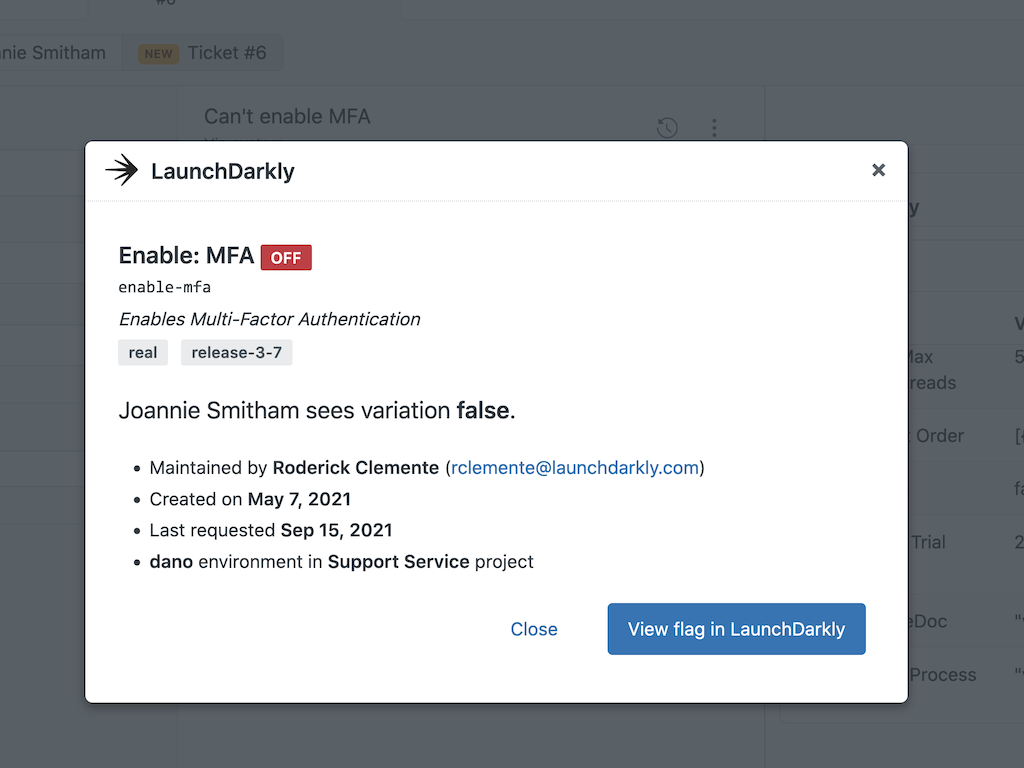Open the rclemente@launchdarkly.com email link

(x=575, y=468)
